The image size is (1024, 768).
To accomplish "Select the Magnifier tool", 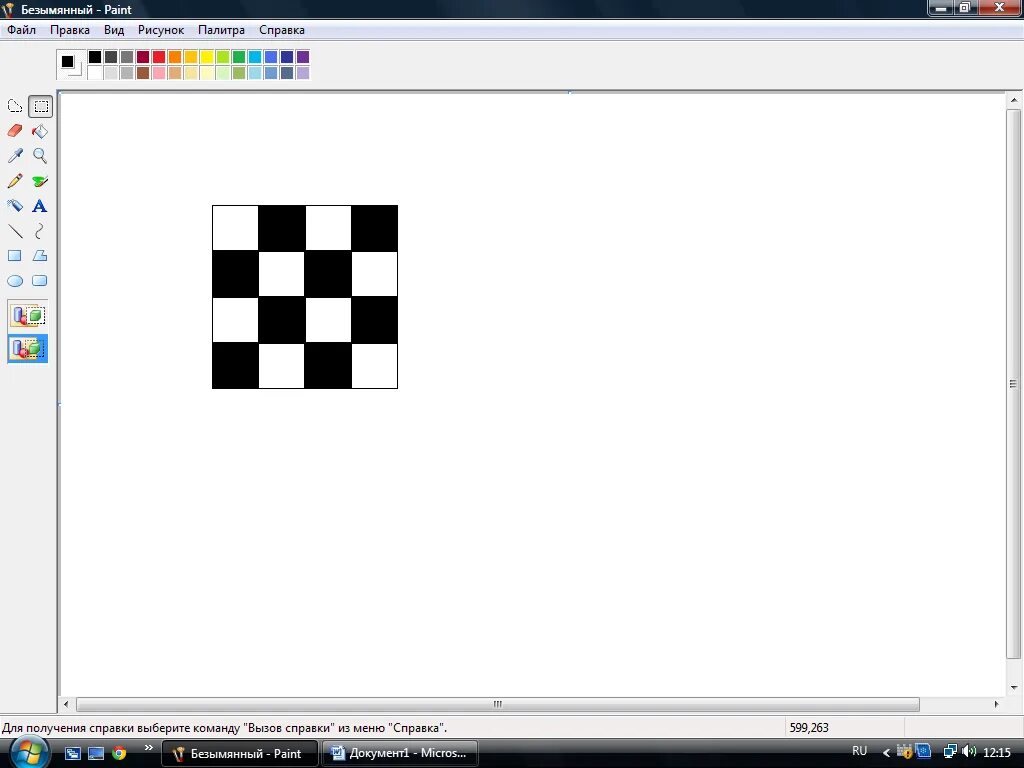I will click(40, 155).
